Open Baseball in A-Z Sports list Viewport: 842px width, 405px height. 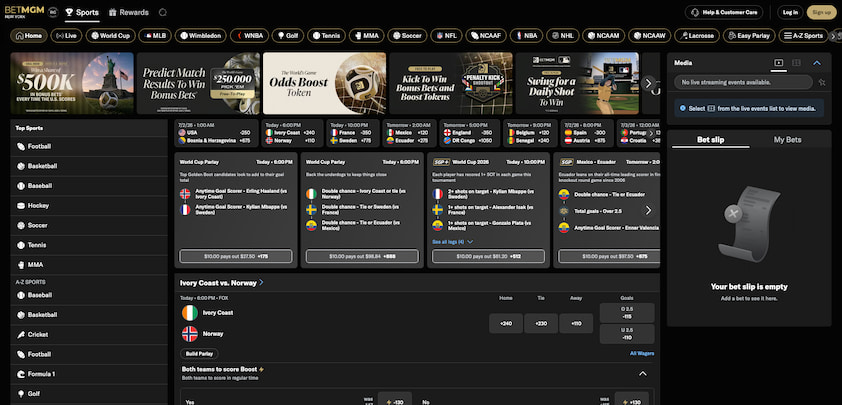click(x=89, y=295)
